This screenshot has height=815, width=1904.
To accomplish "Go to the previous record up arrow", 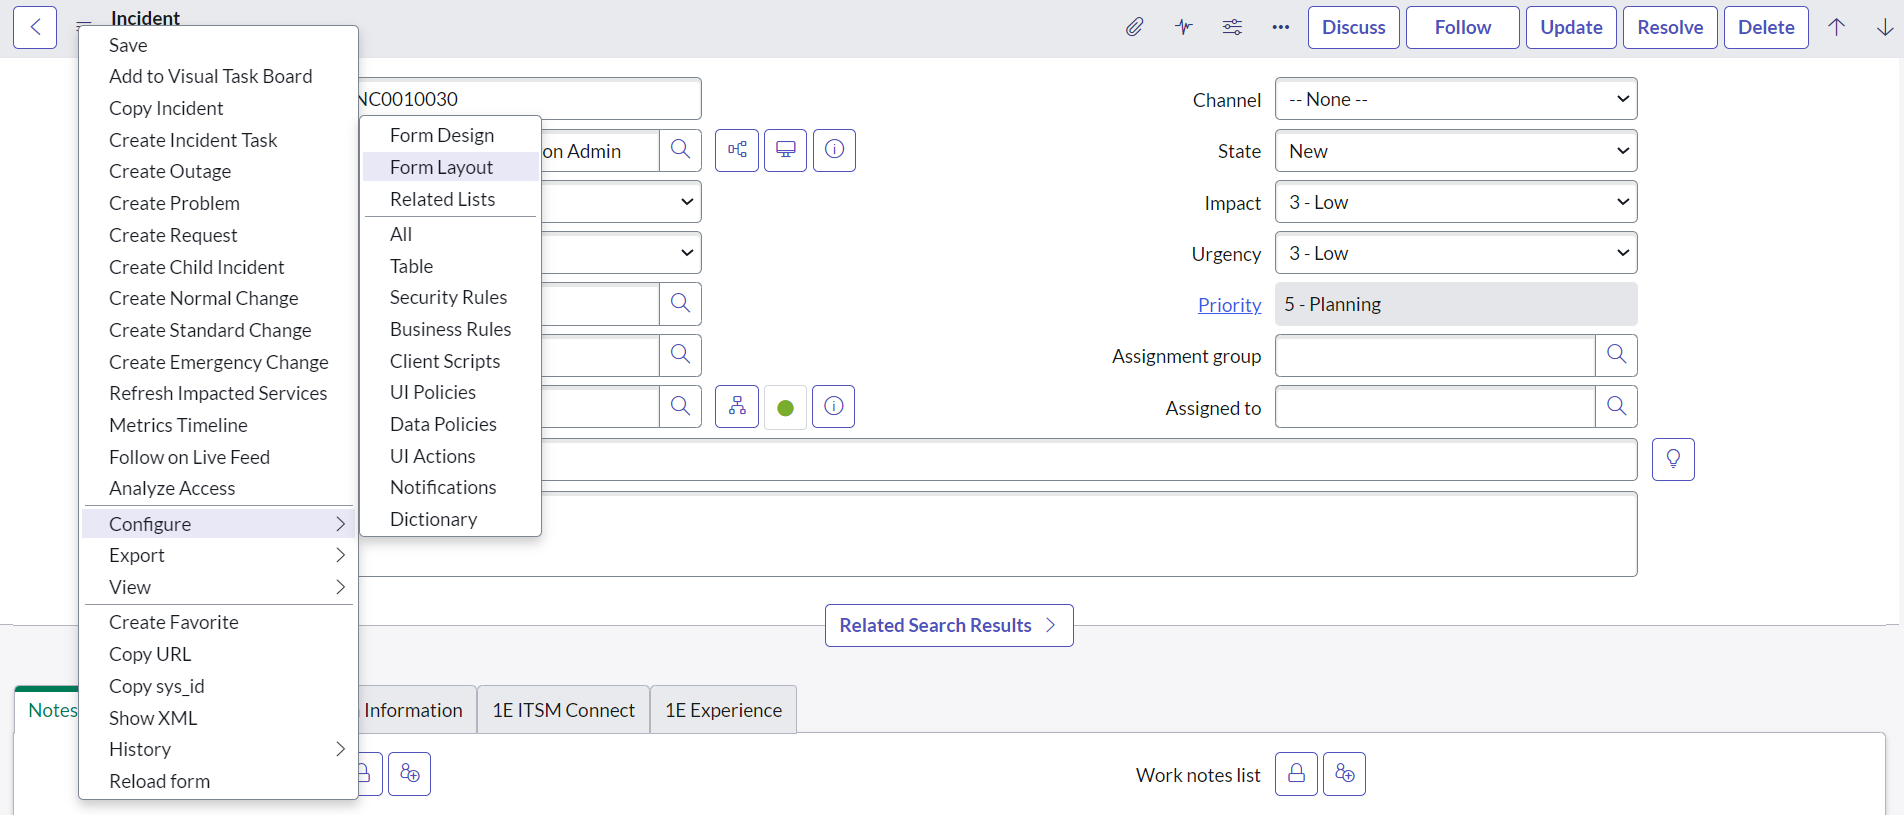I will (x=1836, y=27).
